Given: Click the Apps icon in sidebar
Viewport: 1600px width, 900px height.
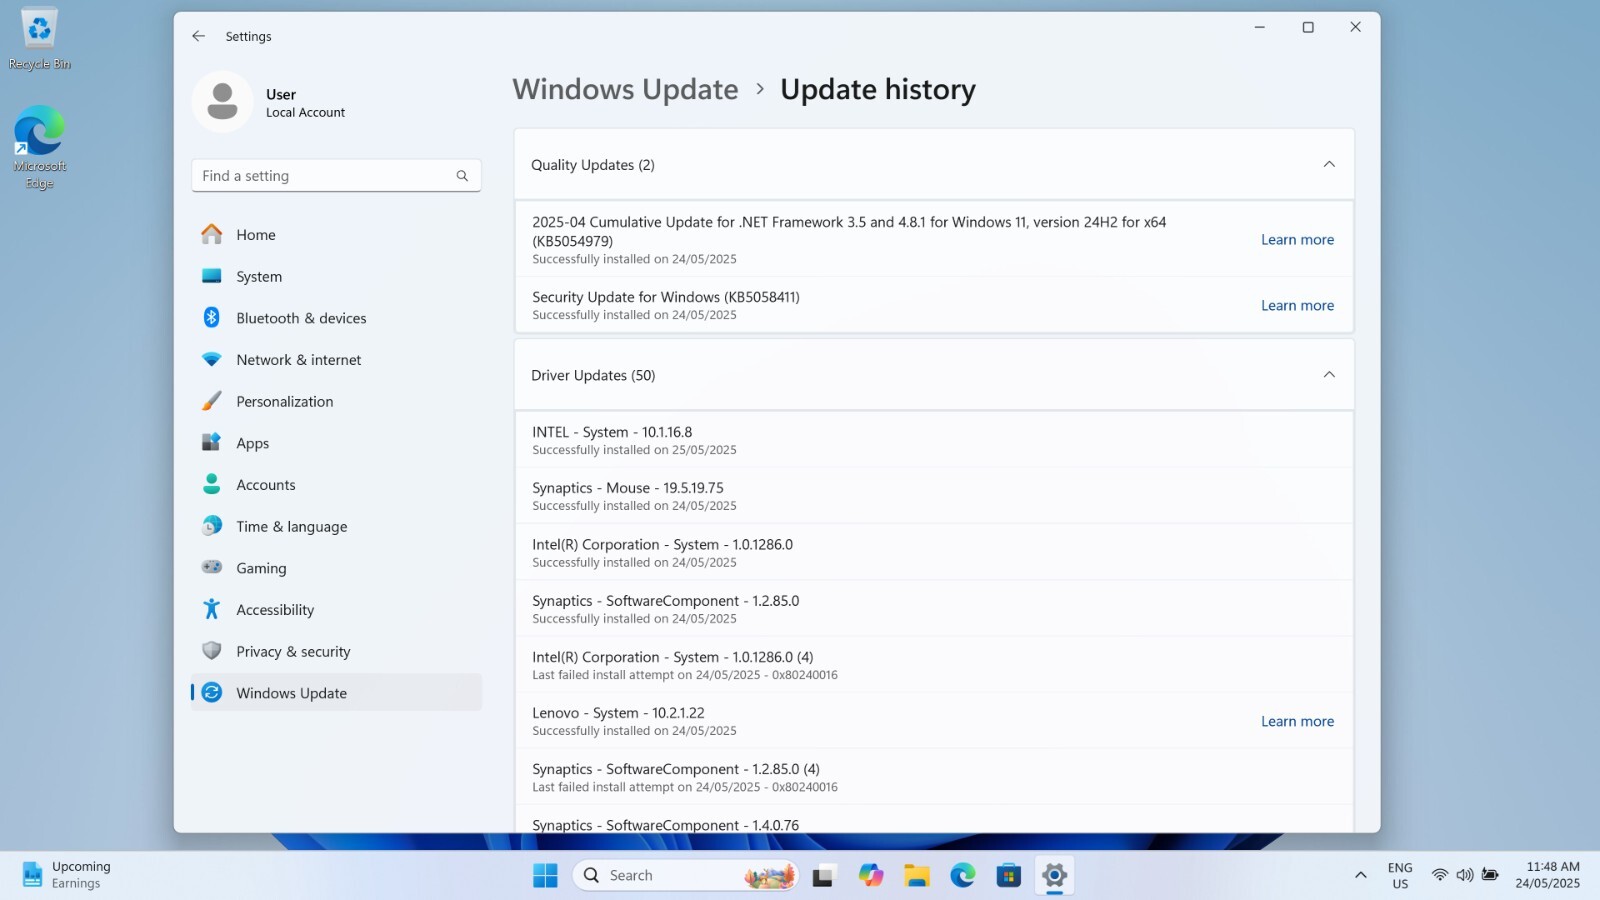Looking at the screenshot, I should [212, 442].
